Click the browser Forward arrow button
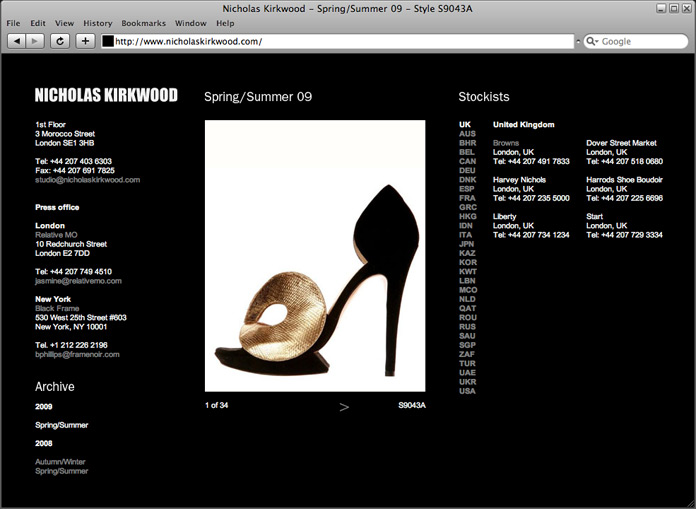This screenshot has height=509, width=696. pos(35,41)
